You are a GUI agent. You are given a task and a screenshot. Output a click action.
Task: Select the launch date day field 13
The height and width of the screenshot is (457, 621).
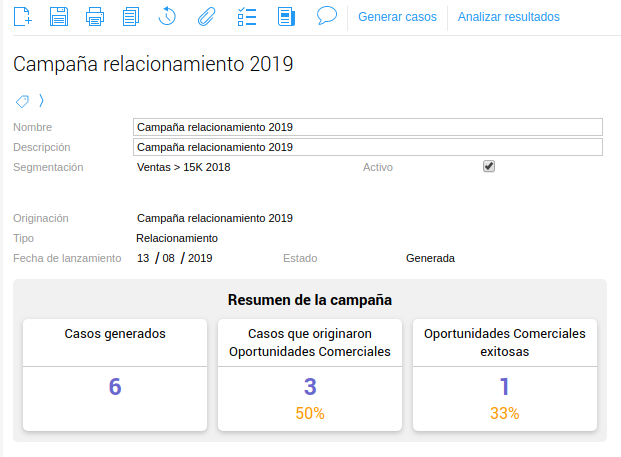[143, 258]
